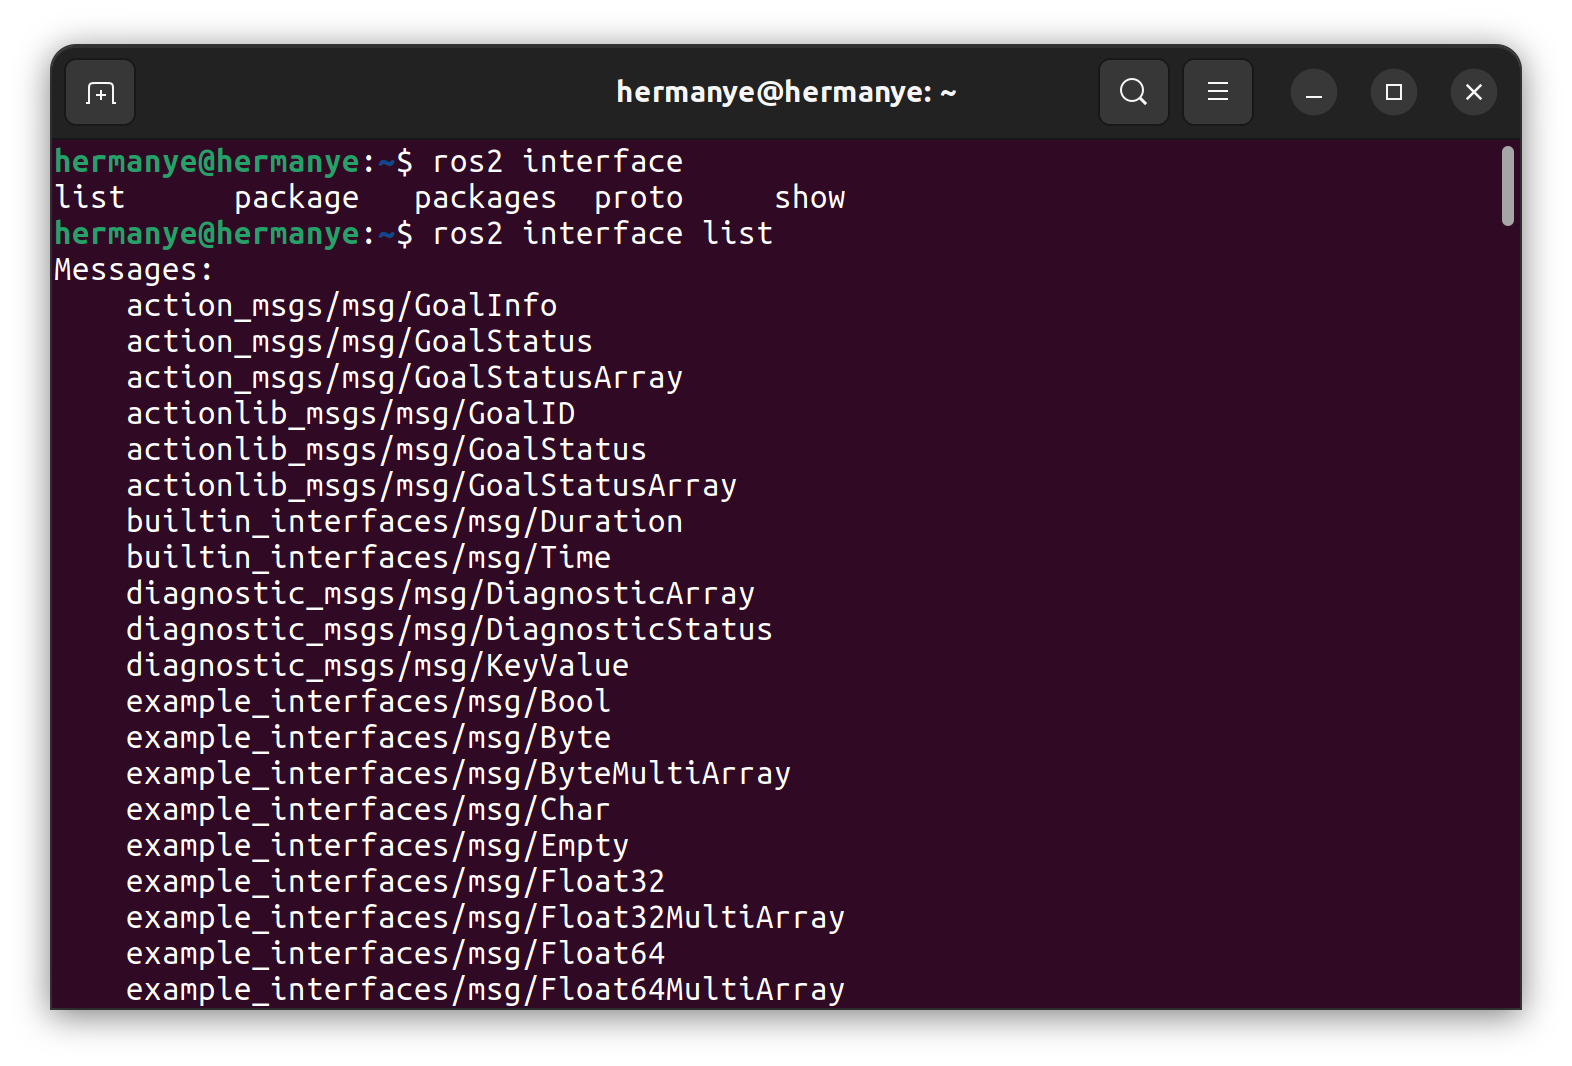Click the terminal vertical scrollbar handle
This screenshot has width=1572, height=1066.
point(1507,187)
